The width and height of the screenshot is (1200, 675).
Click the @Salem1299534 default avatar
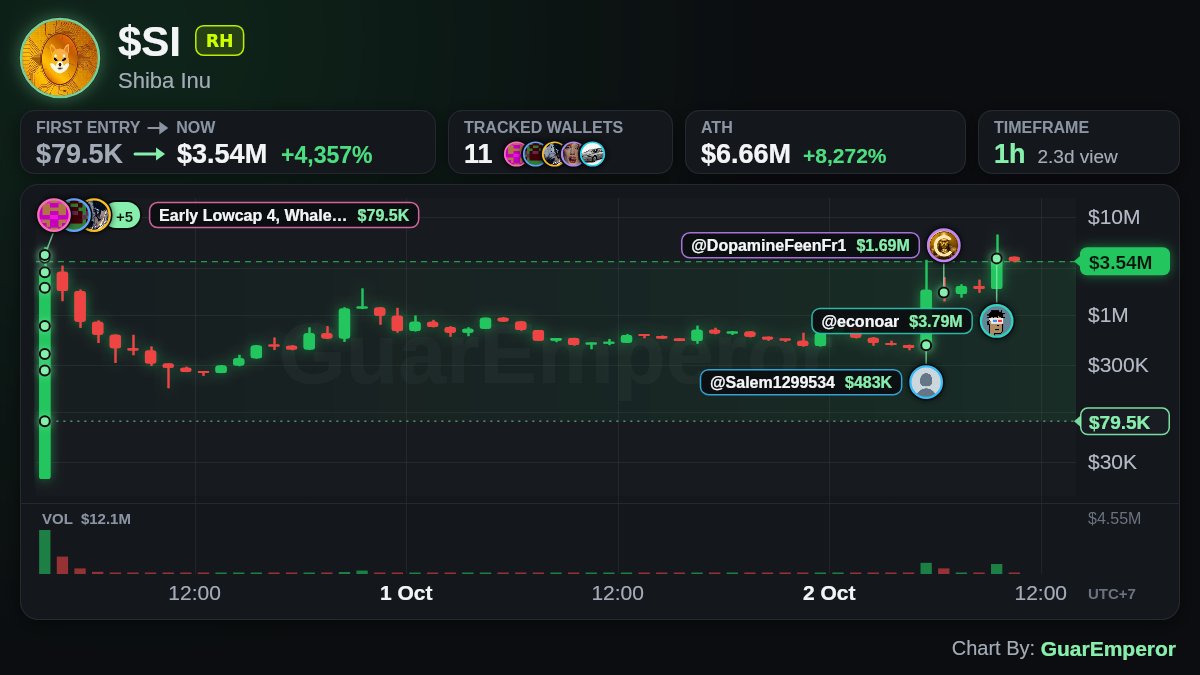coord(926,382)
